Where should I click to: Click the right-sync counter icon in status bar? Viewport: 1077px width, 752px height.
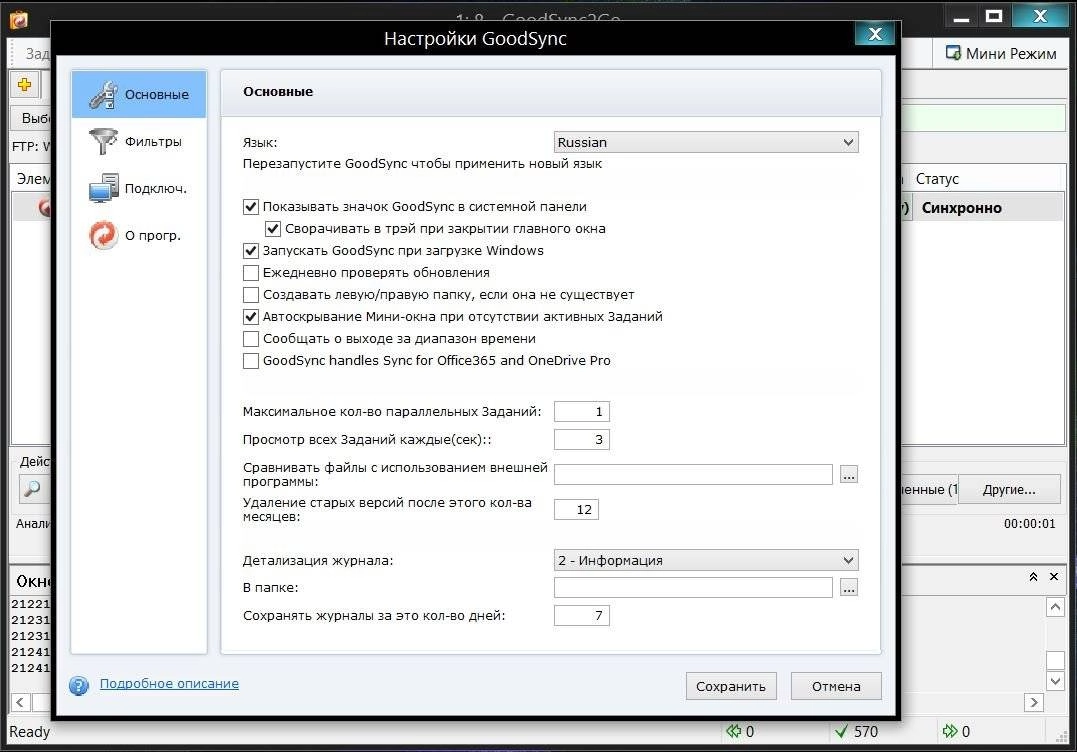(x=950, y=731)
